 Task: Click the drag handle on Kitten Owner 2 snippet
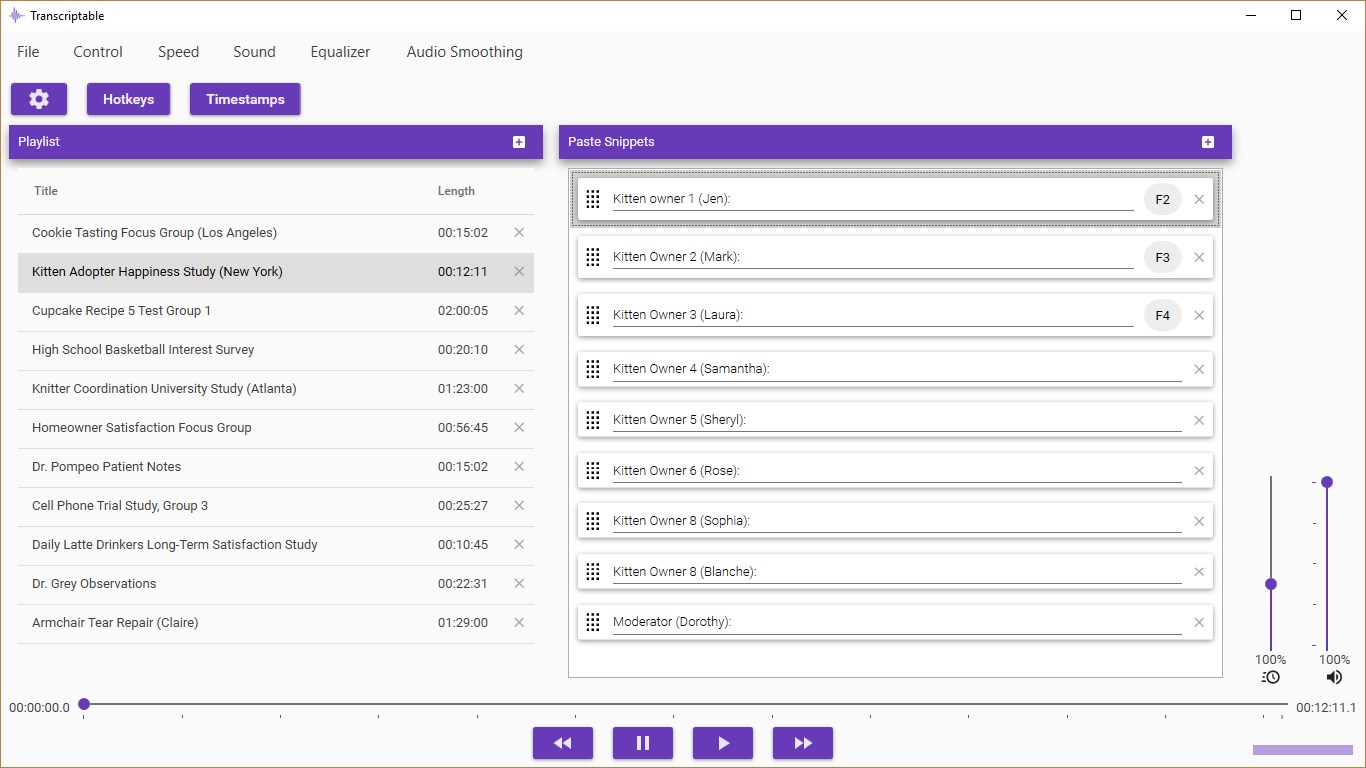[592, 257]
